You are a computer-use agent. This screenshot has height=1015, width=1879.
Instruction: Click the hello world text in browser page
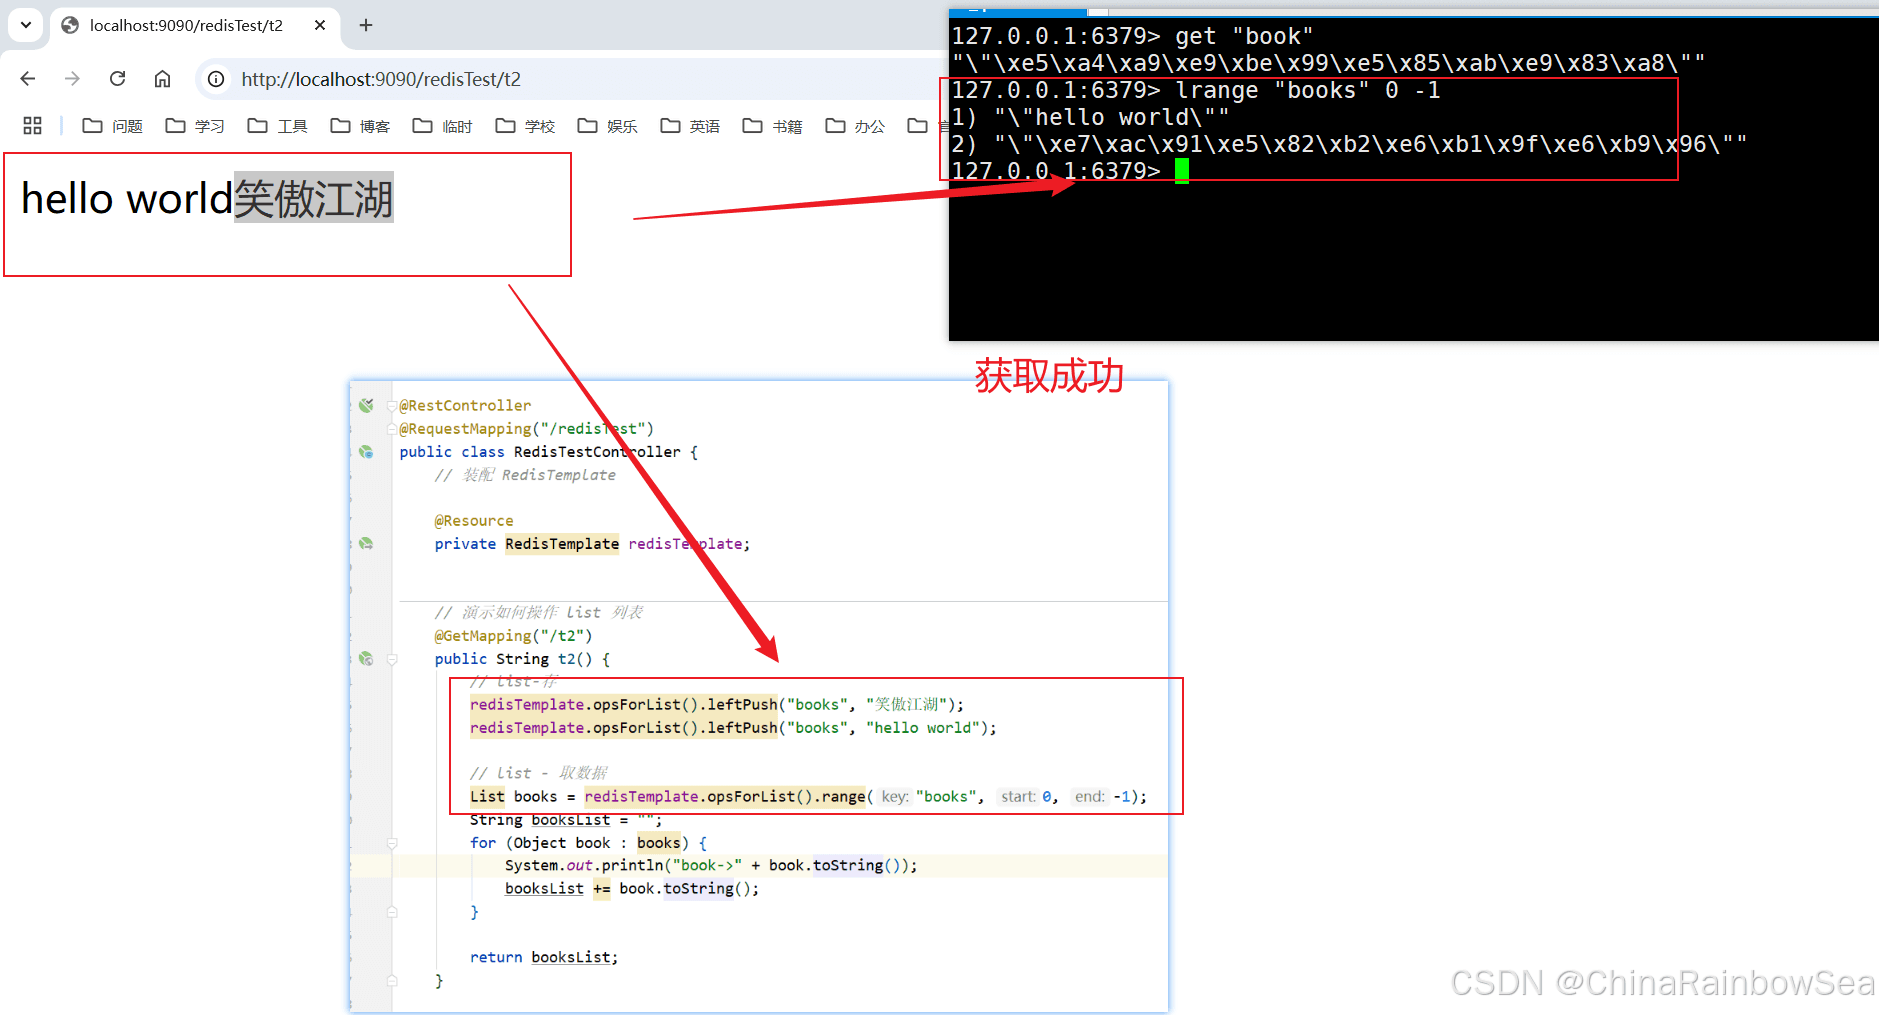click(x=127, y=198)
